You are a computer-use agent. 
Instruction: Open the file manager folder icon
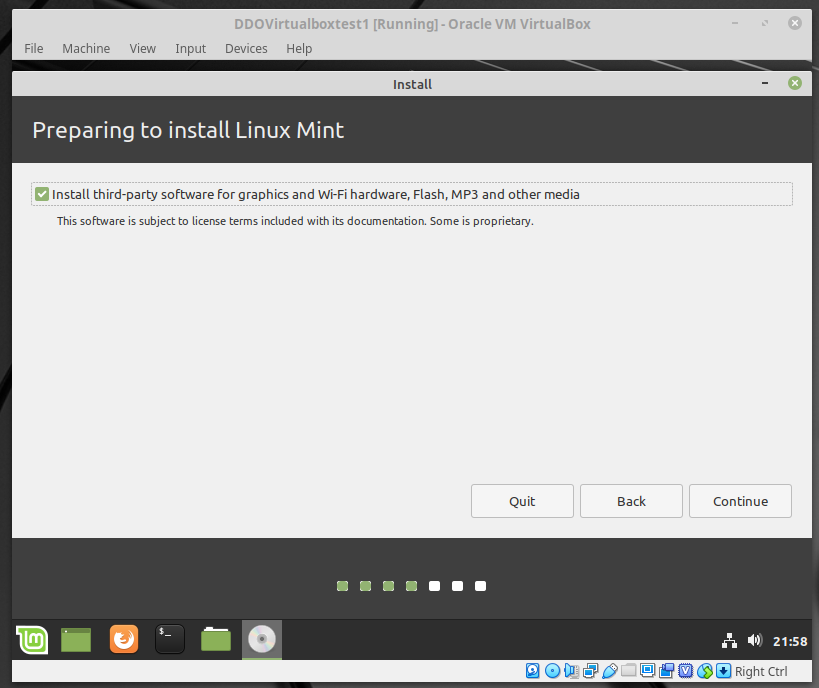[x=216, y=639]
